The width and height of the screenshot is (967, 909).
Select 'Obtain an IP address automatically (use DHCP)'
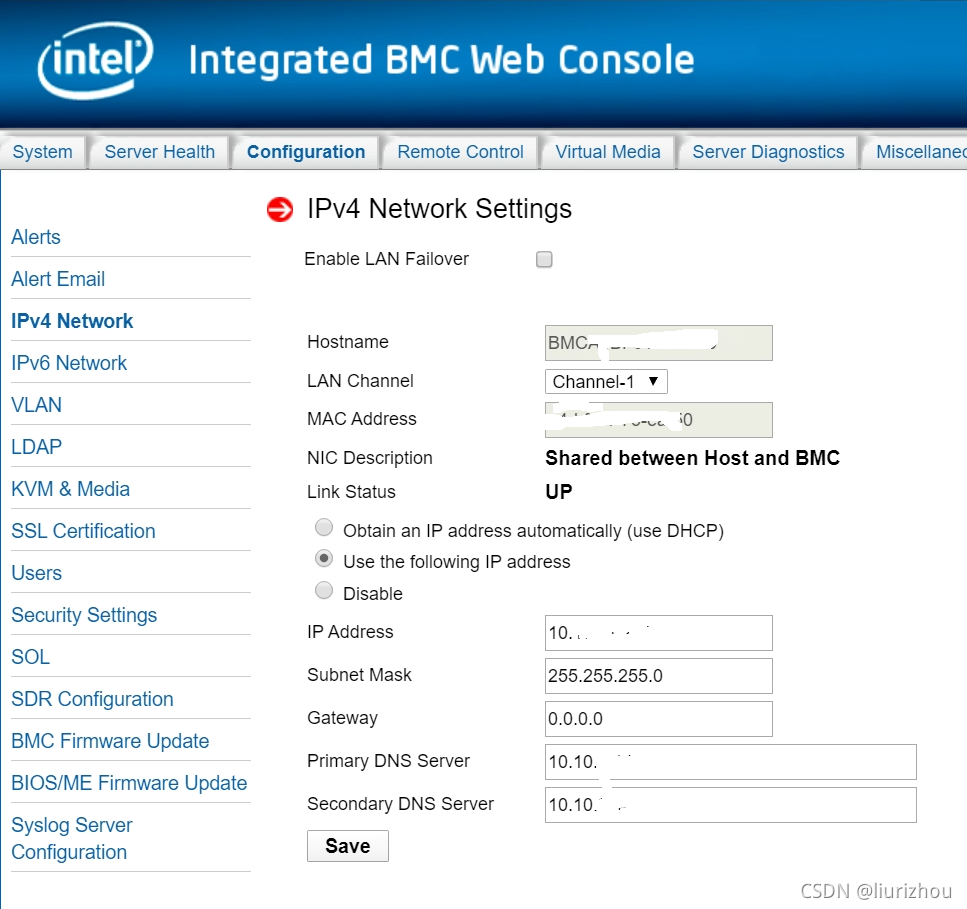323,527
